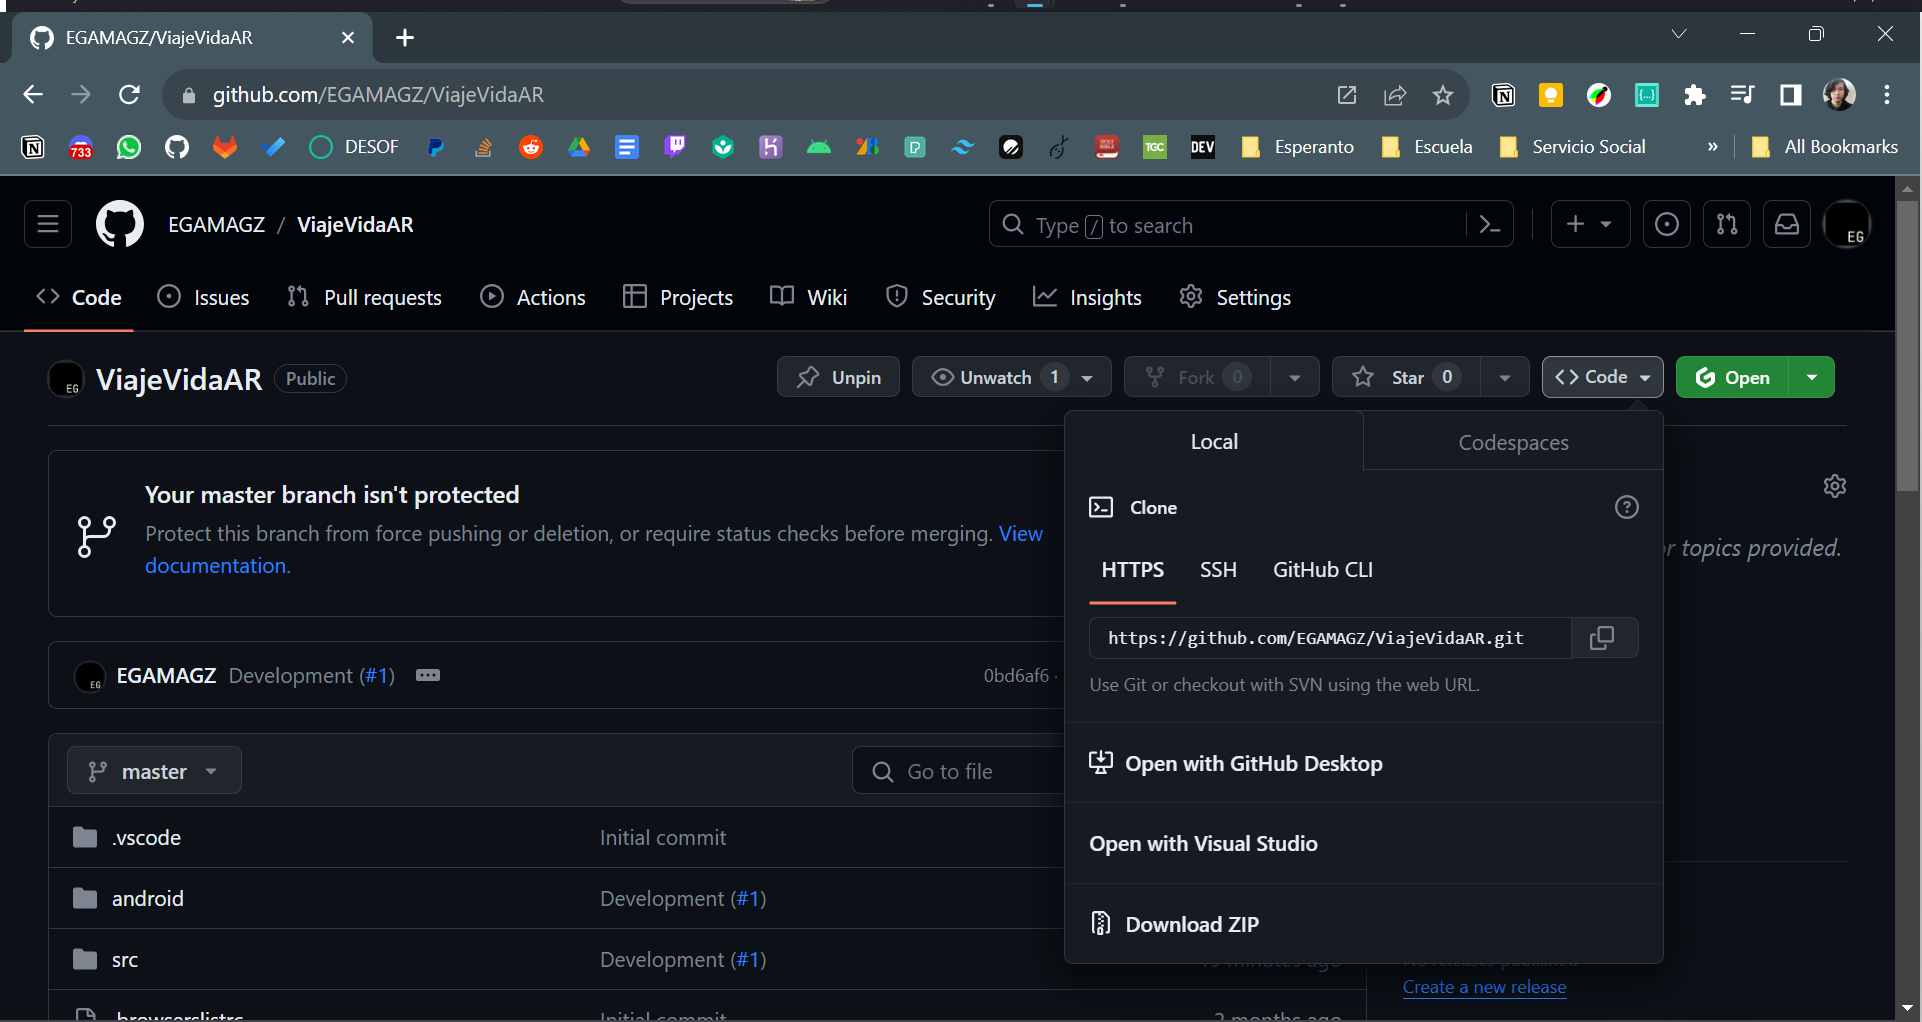Open the Create a new release link
The image size is (1922, 1022).
coord(1484,987)
